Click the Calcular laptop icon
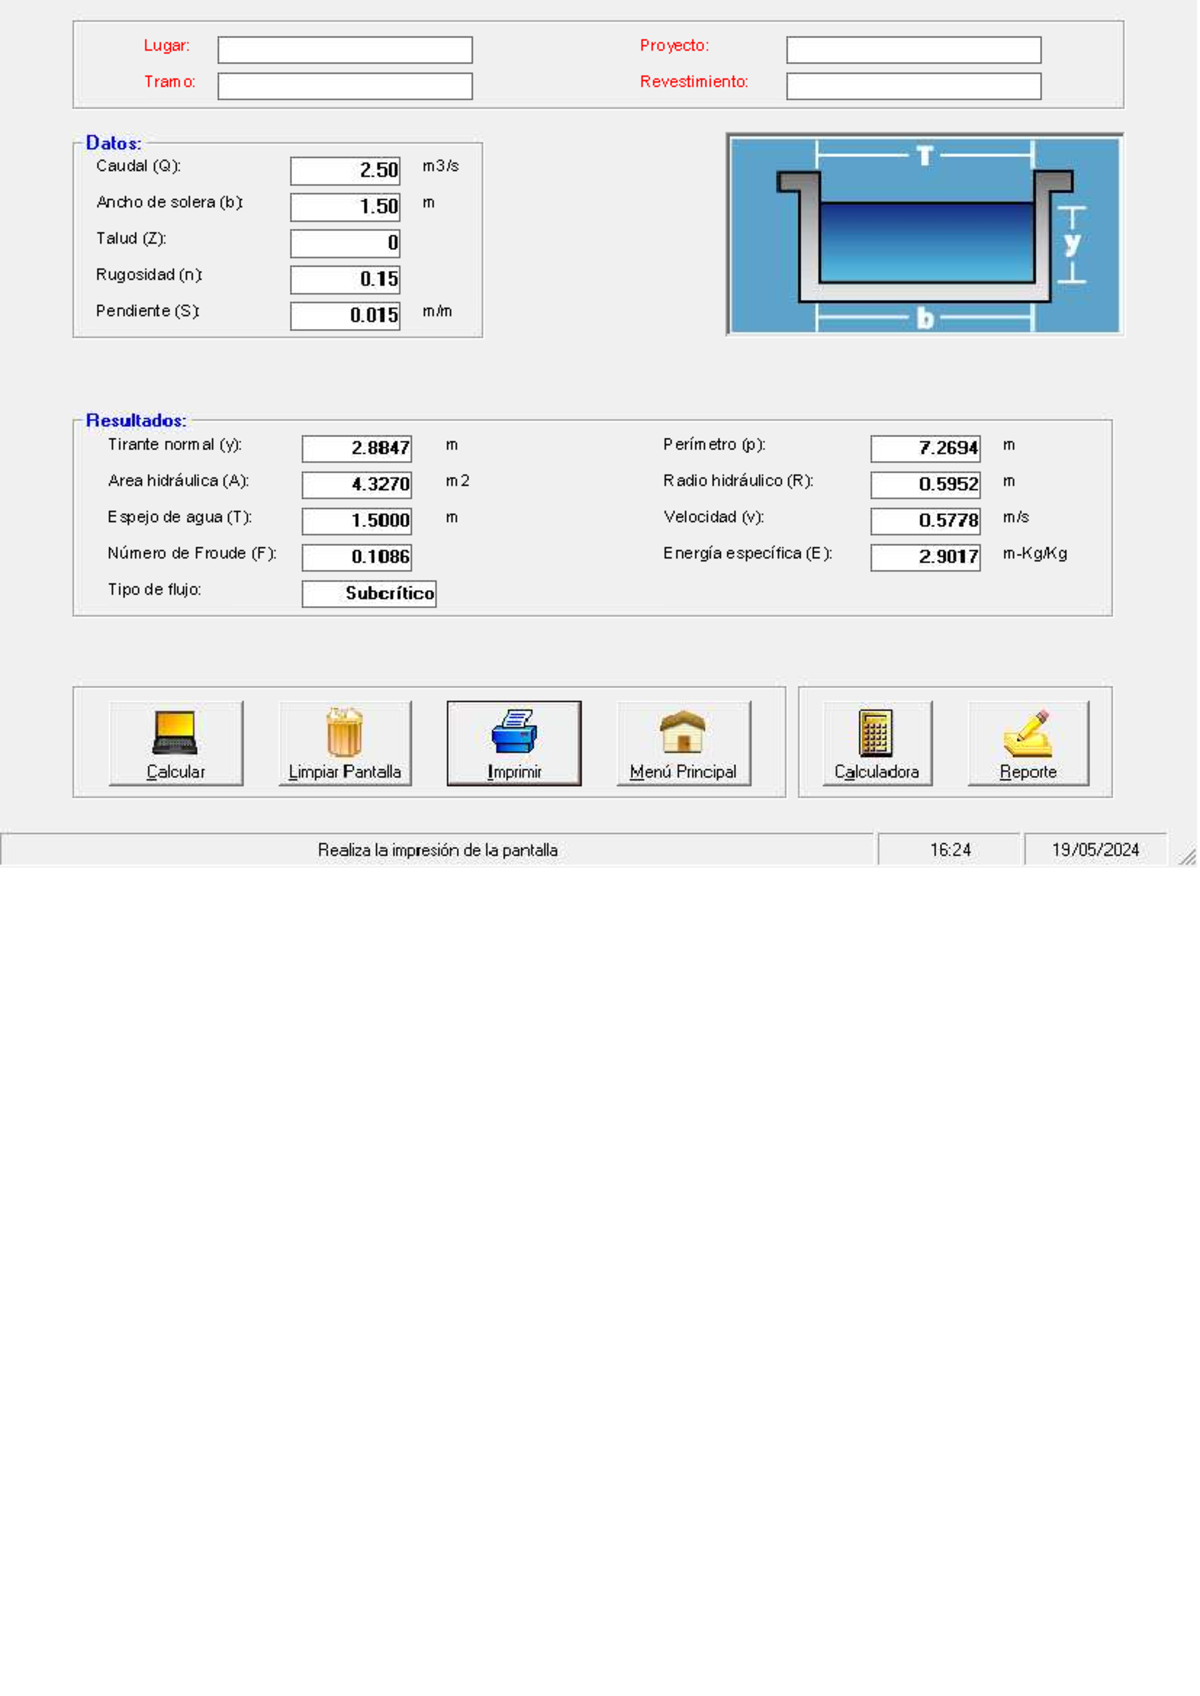 point(175,733)
